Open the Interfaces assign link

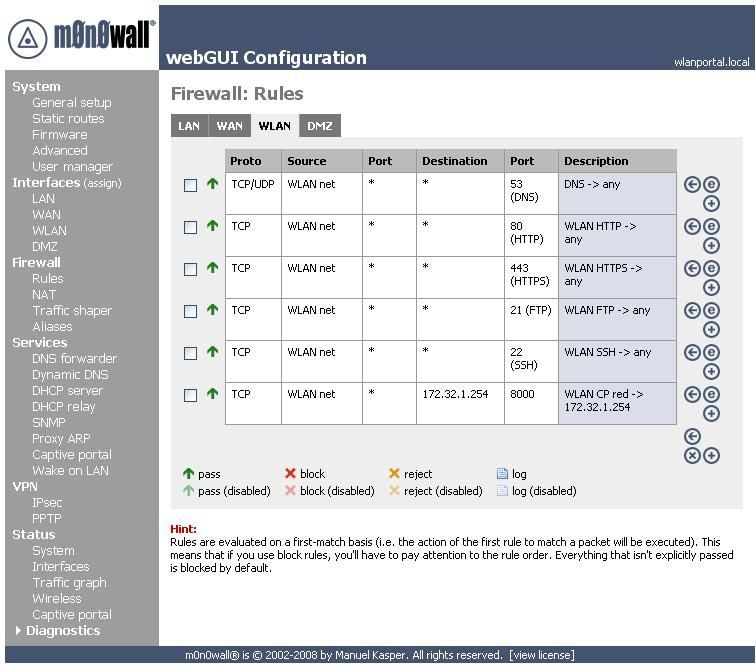click(103, 183)
